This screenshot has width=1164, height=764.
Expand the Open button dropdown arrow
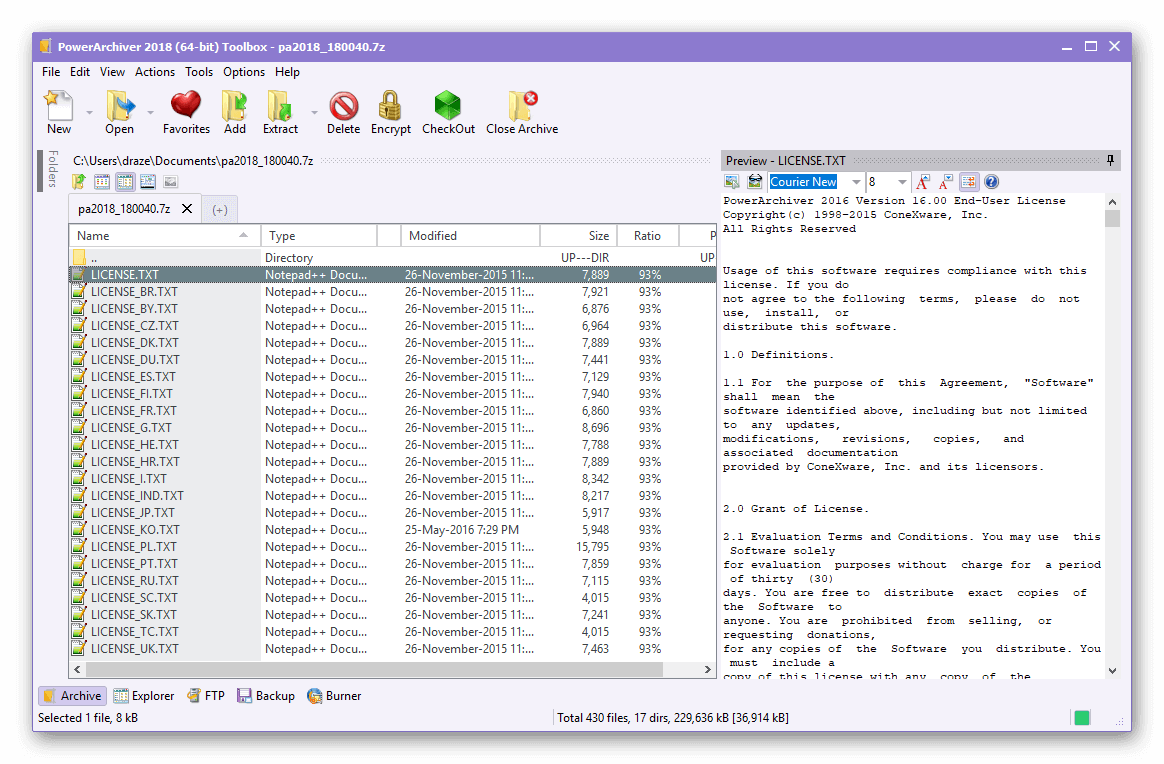pos(150,113)
